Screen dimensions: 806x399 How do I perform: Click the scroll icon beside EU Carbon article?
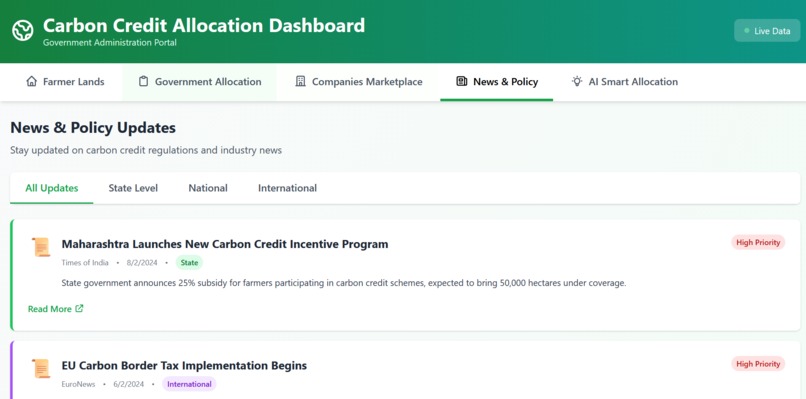point(41,369)
